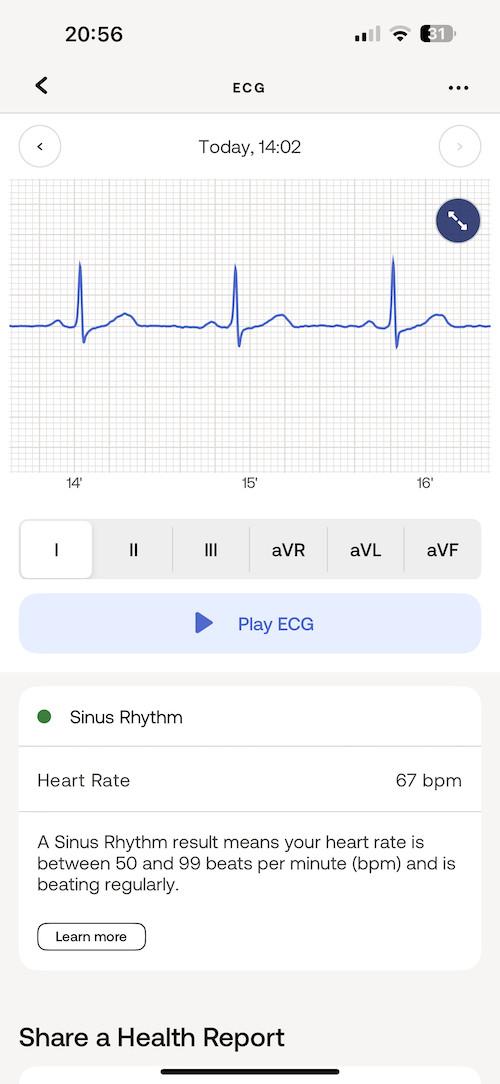Expand ECG chart to full screen
This screenshot has width=500, height=1084.
458,221
